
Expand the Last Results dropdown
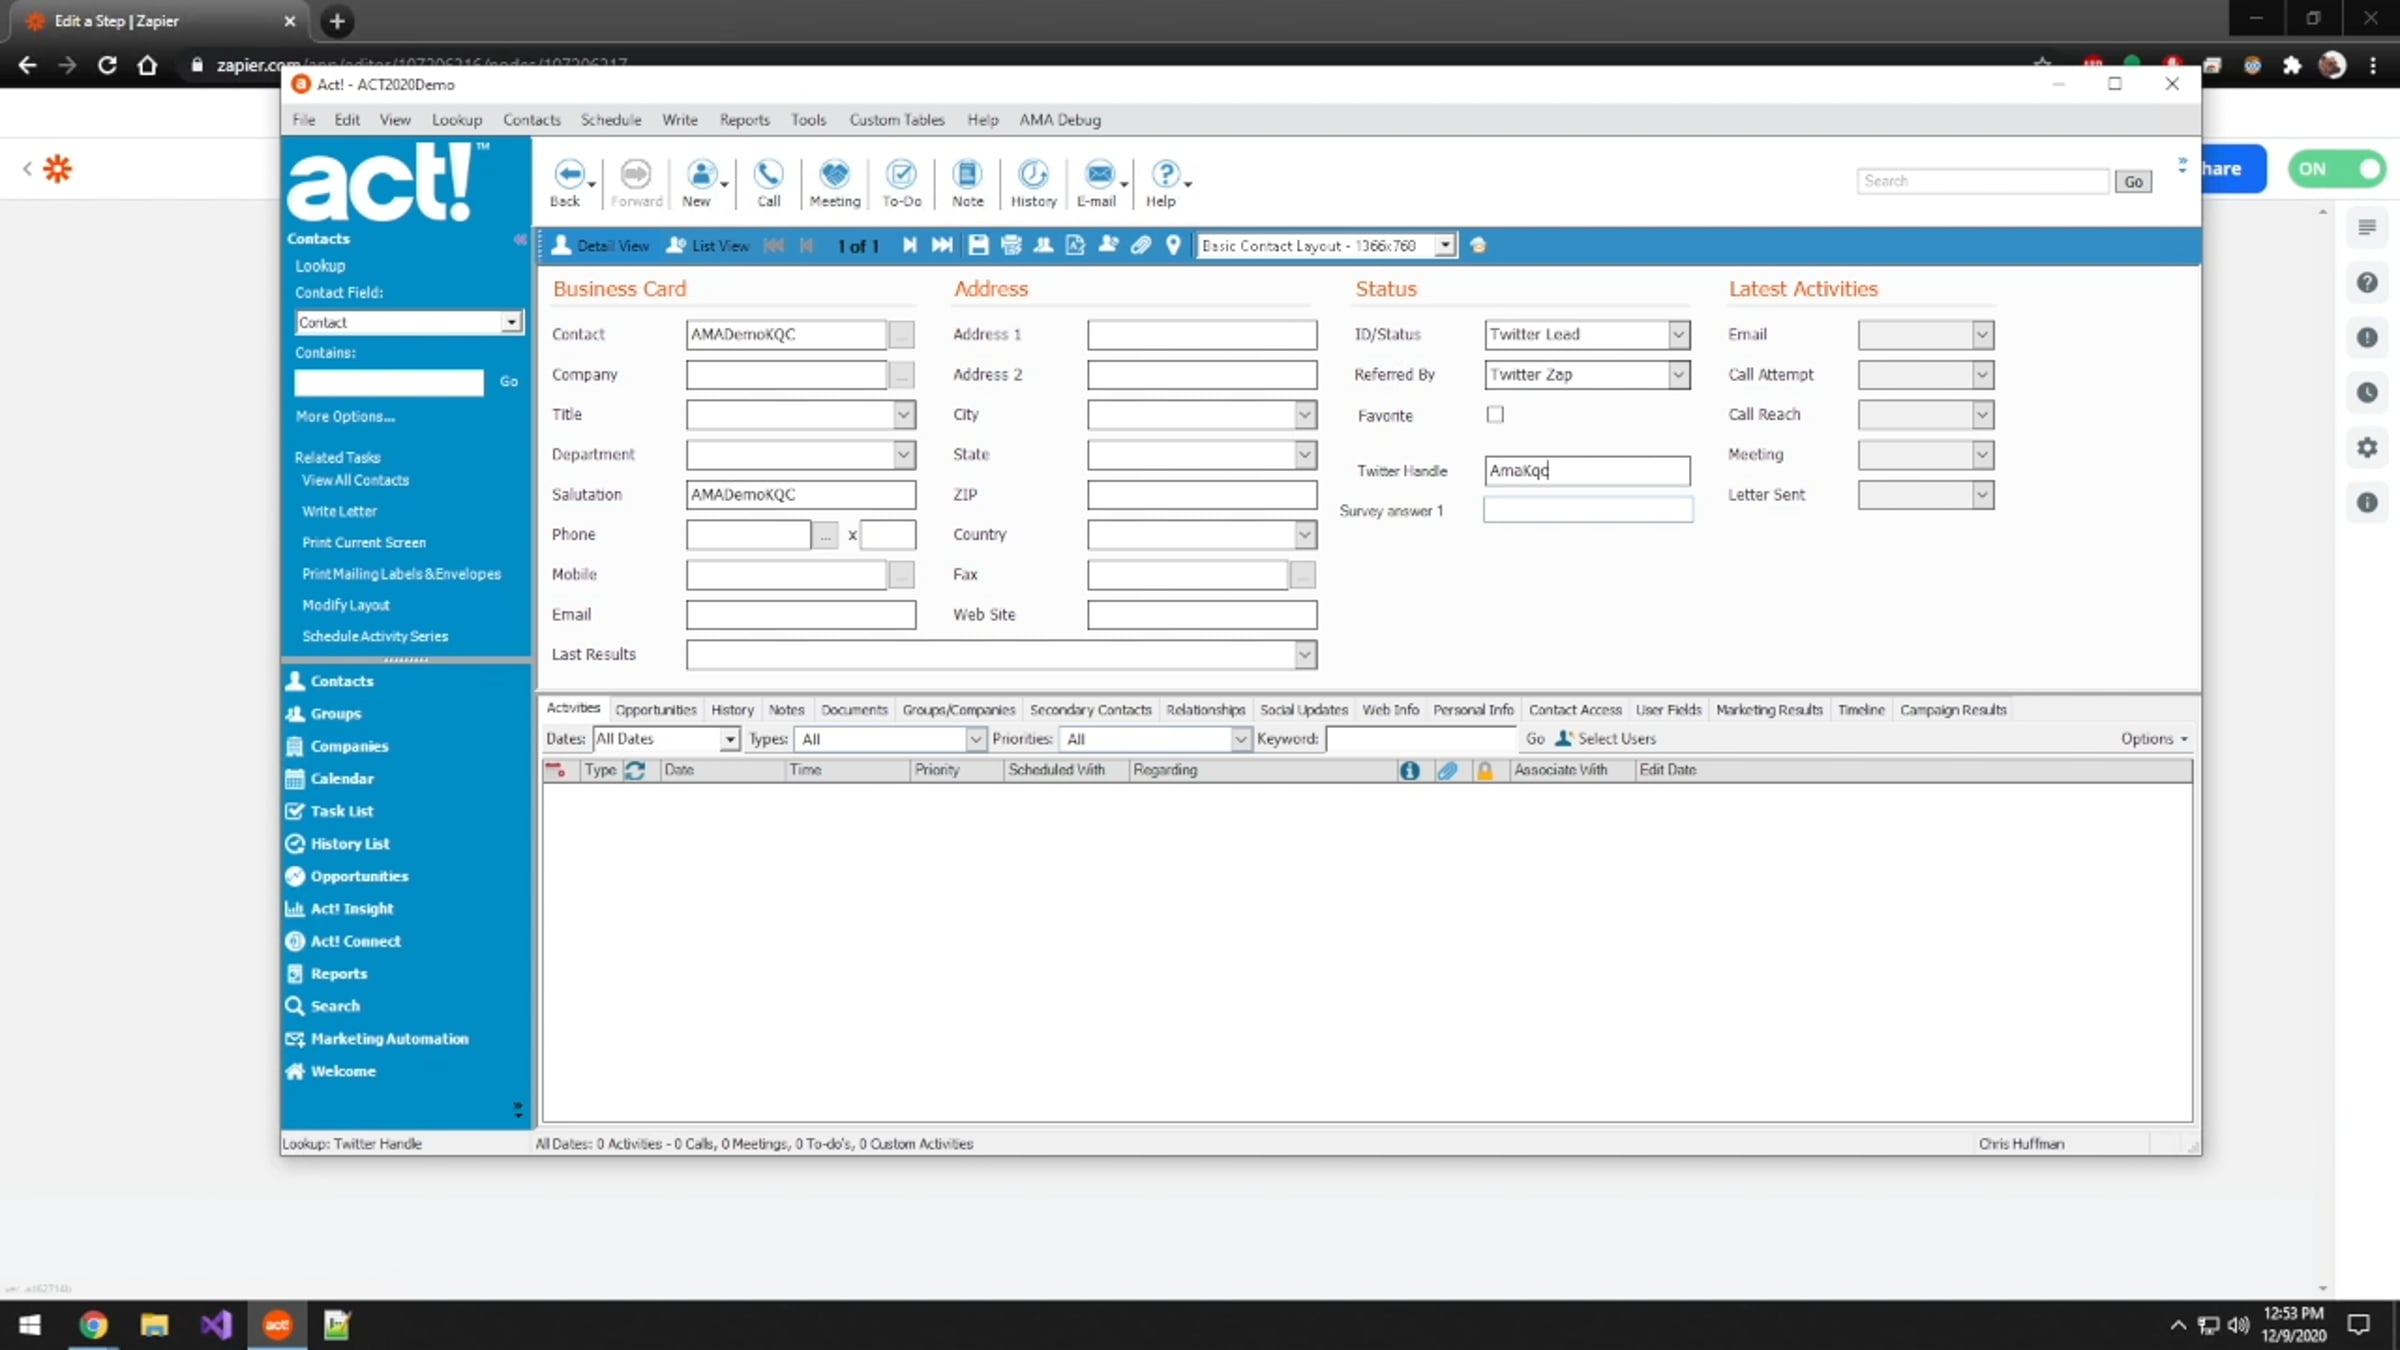coord(1304,655)
